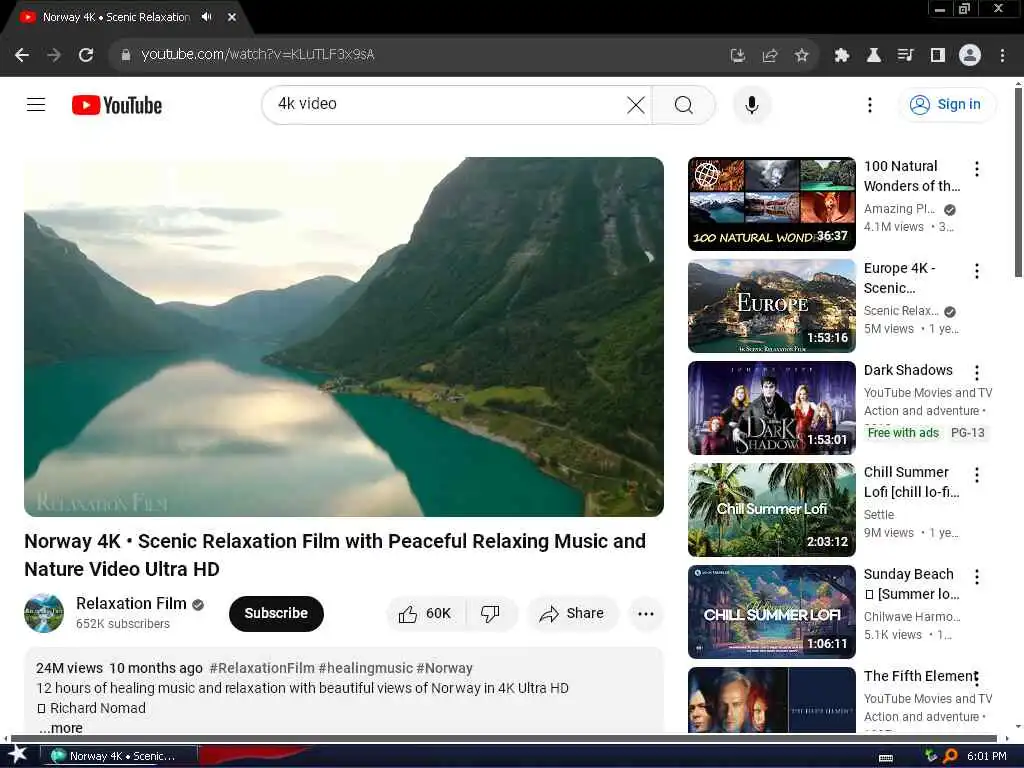Share the Norway 4K video

[572, 613]
